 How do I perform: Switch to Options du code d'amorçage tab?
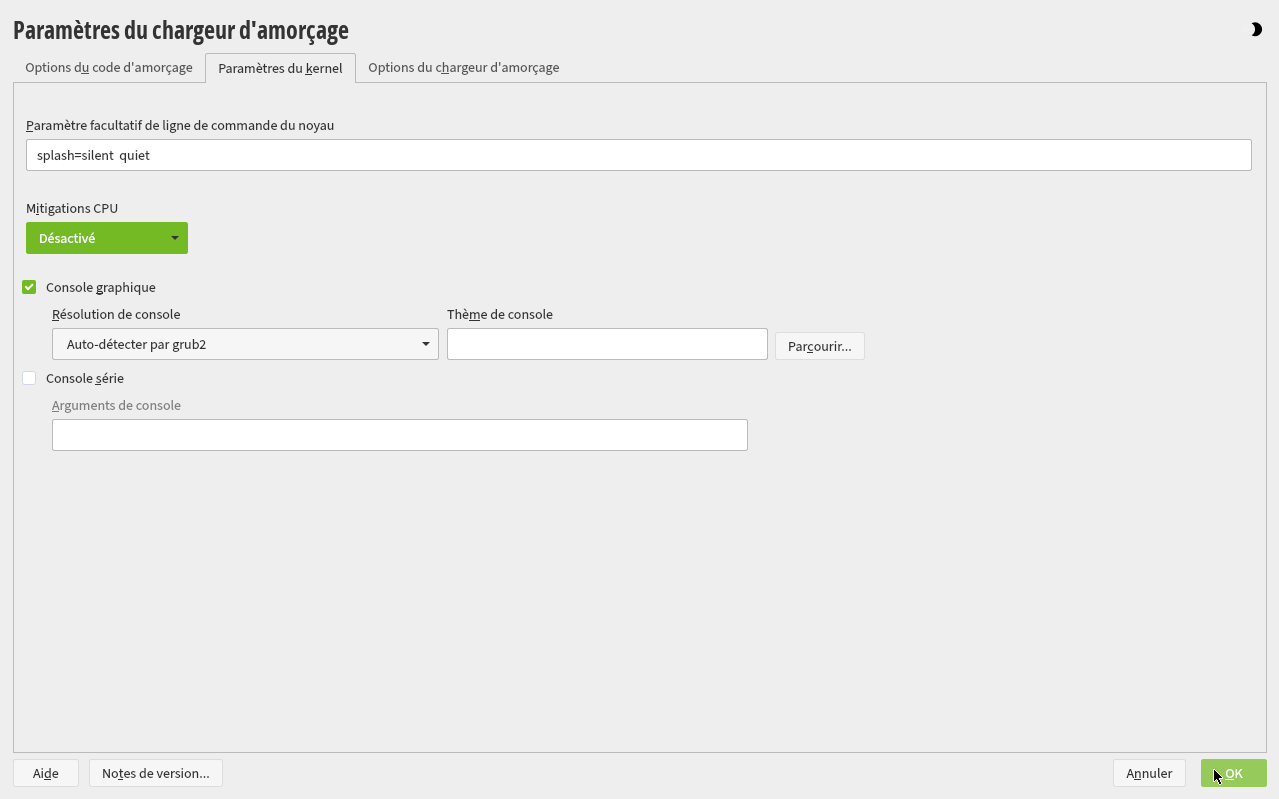point(108,68)
